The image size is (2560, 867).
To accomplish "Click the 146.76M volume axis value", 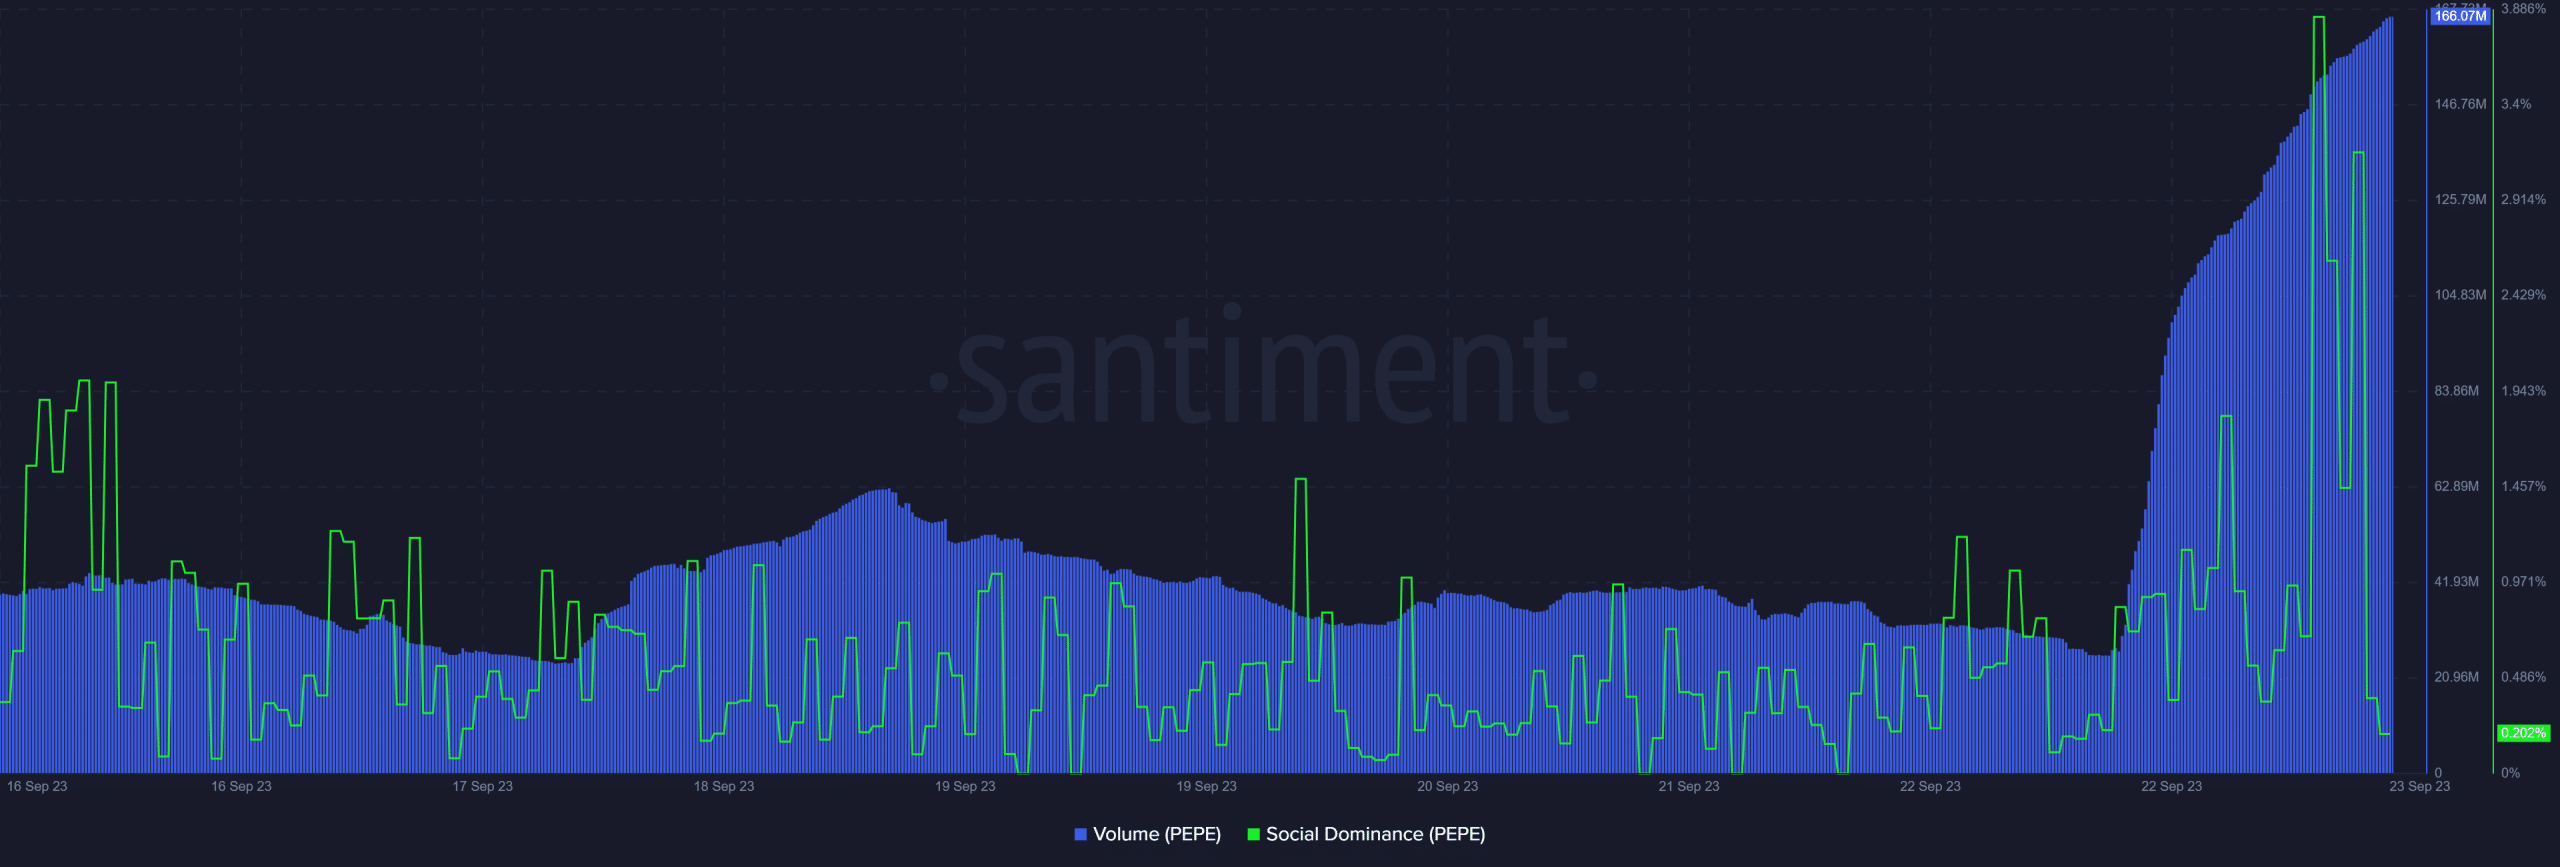I will [x=2460, y=104].
